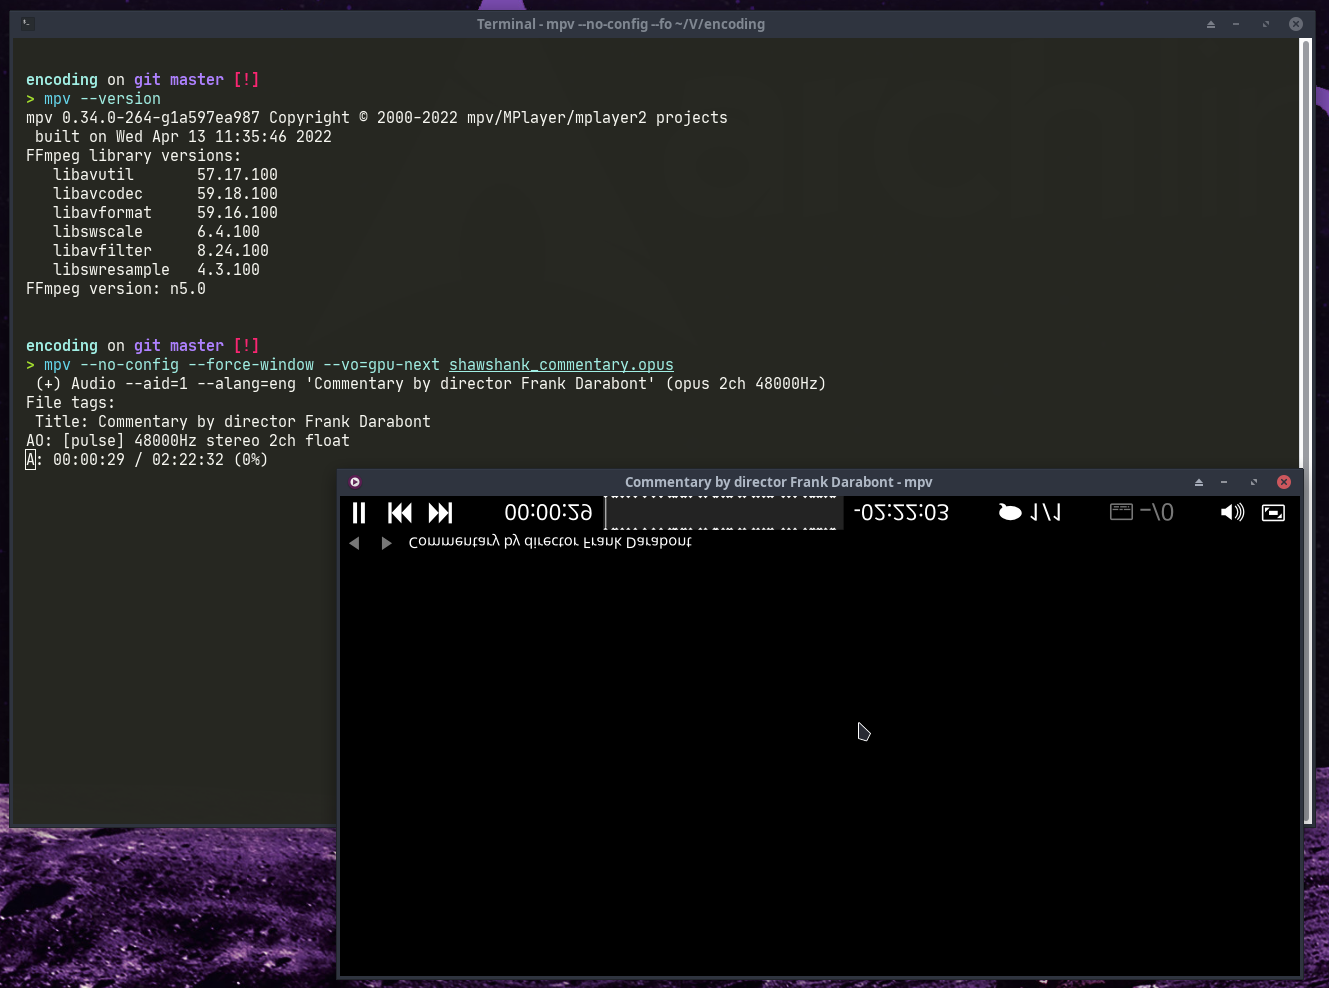The width and height of the screenshot is (1329, 988).
Task: Cycle the audio track via the 1/1 icon
Action: 1040,512
